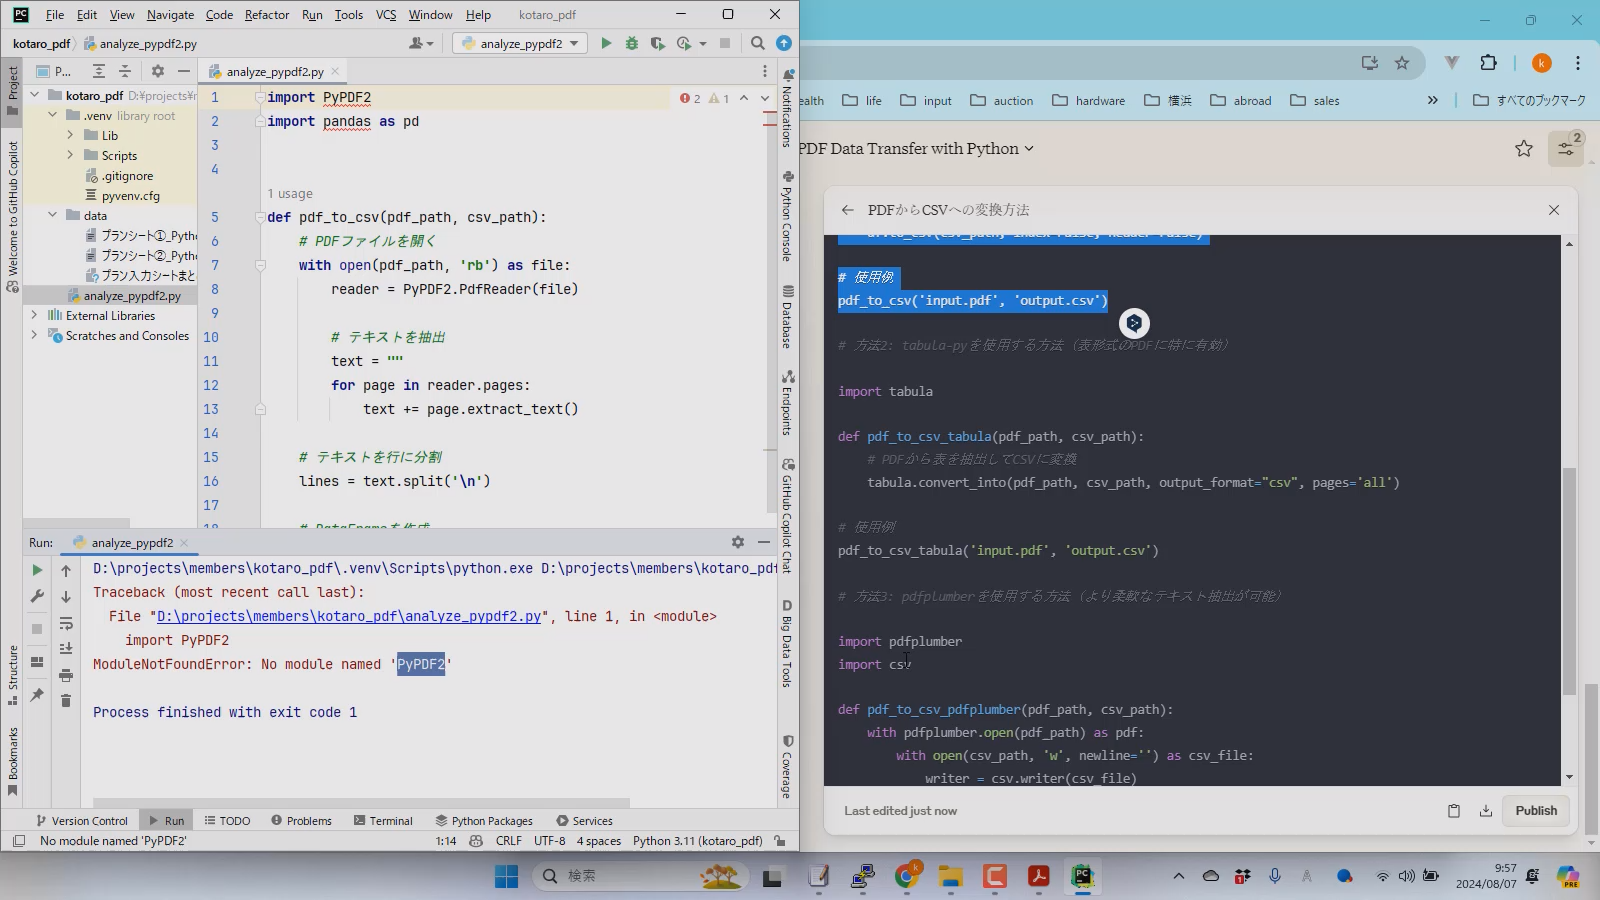Click the Run with Coverage icon
Image resolution: width=1600 pixels, height=900 pixels.
pos(657,43)
